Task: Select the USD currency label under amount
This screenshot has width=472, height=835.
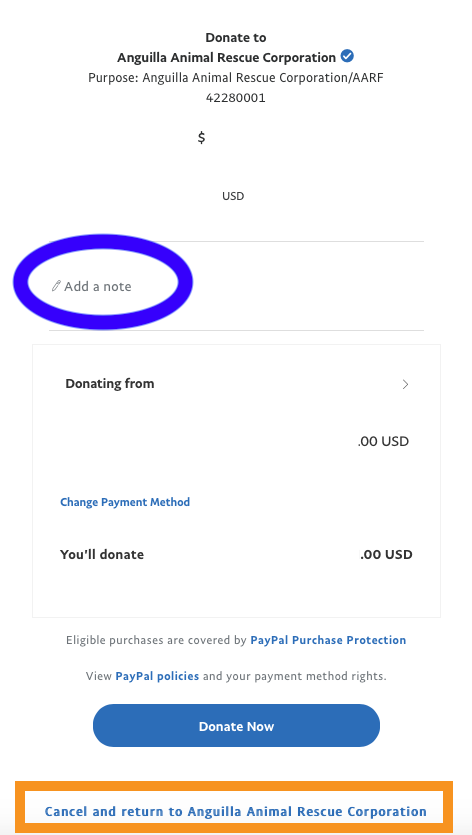Action: (x=233, y=196)
